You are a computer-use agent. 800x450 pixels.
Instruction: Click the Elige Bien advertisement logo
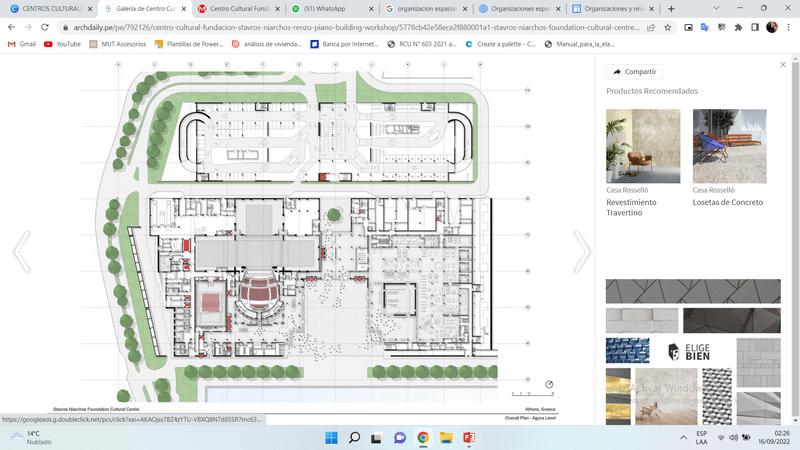(689, 352)
